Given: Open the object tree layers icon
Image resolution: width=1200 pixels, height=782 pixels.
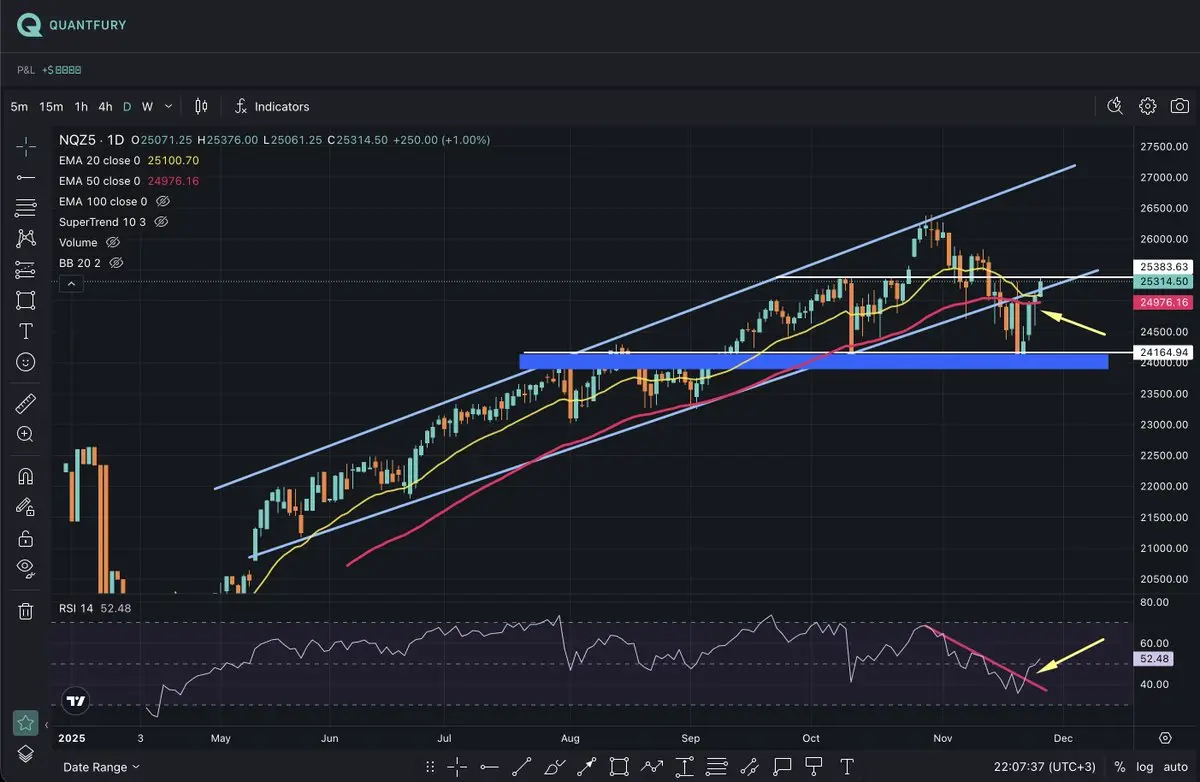Looking at the screenshot, I should tap(26, 752).
